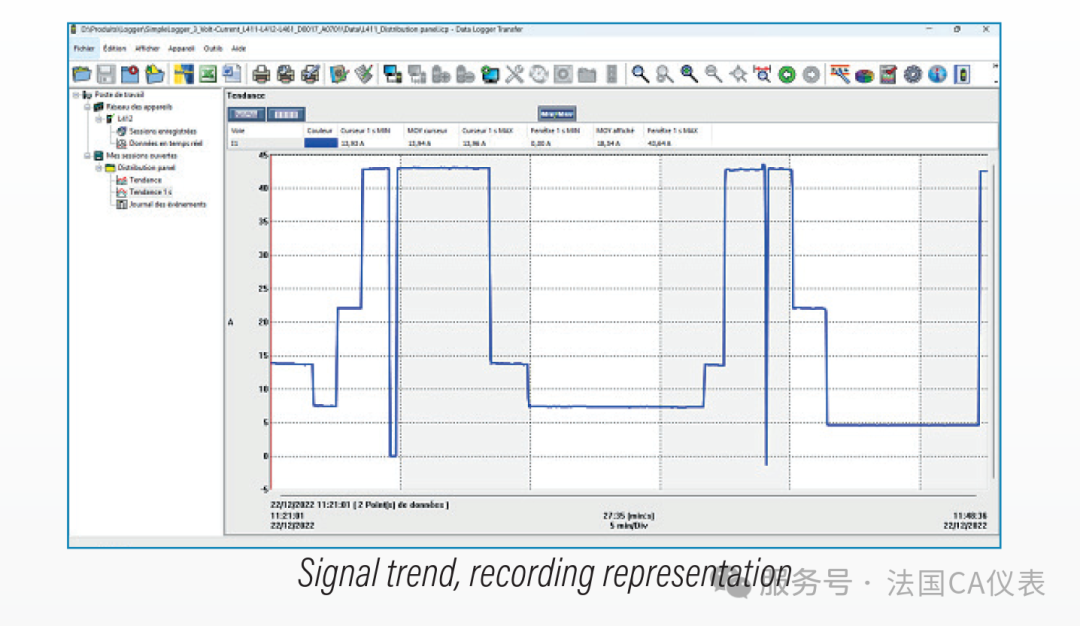
Task: Click the first printer icon in toolbar
Action: [261, 74]
